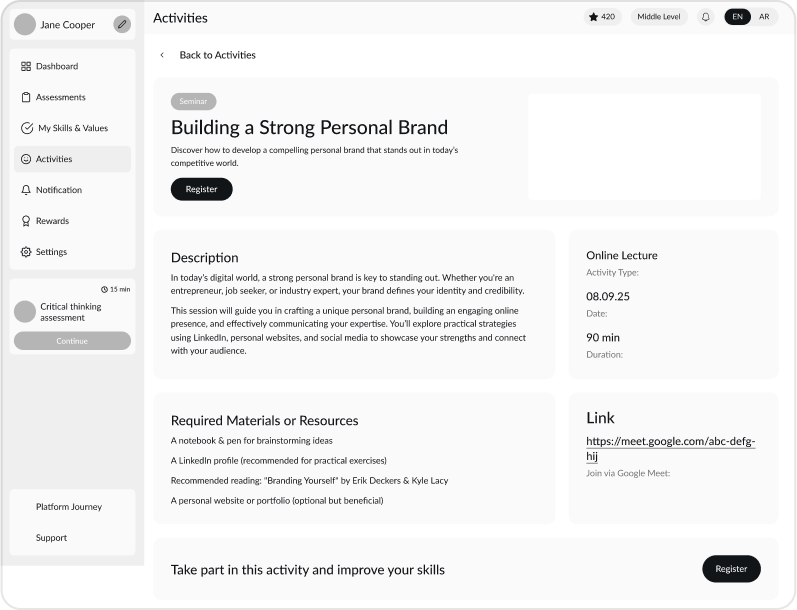Click the pencil edit profile icon
797x610 pixels.
122,25
